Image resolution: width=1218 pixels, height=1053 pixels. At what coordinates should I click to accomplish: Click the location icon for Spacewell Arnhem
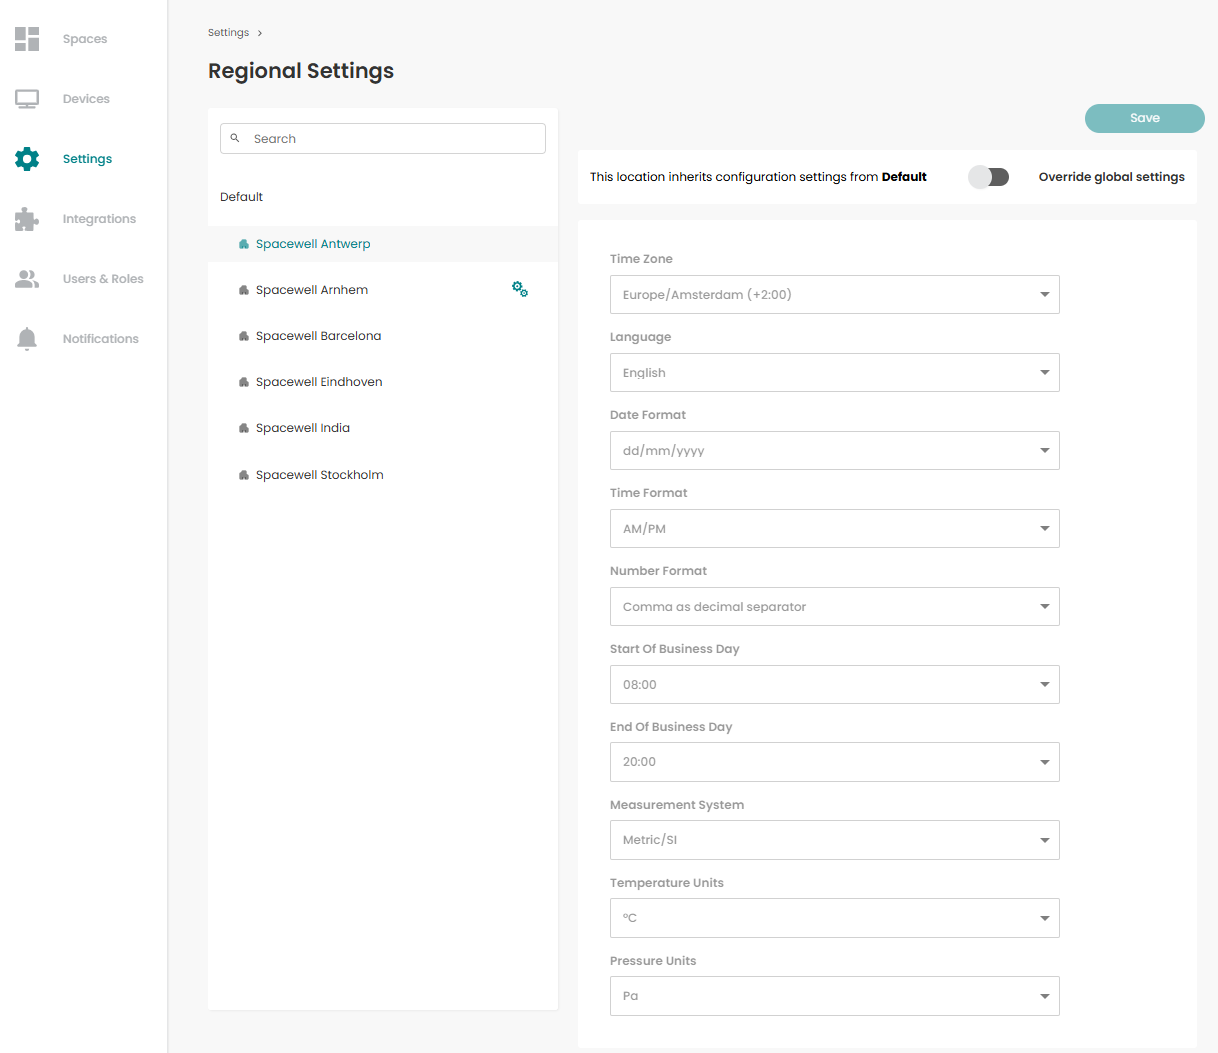tap(243, 290)
